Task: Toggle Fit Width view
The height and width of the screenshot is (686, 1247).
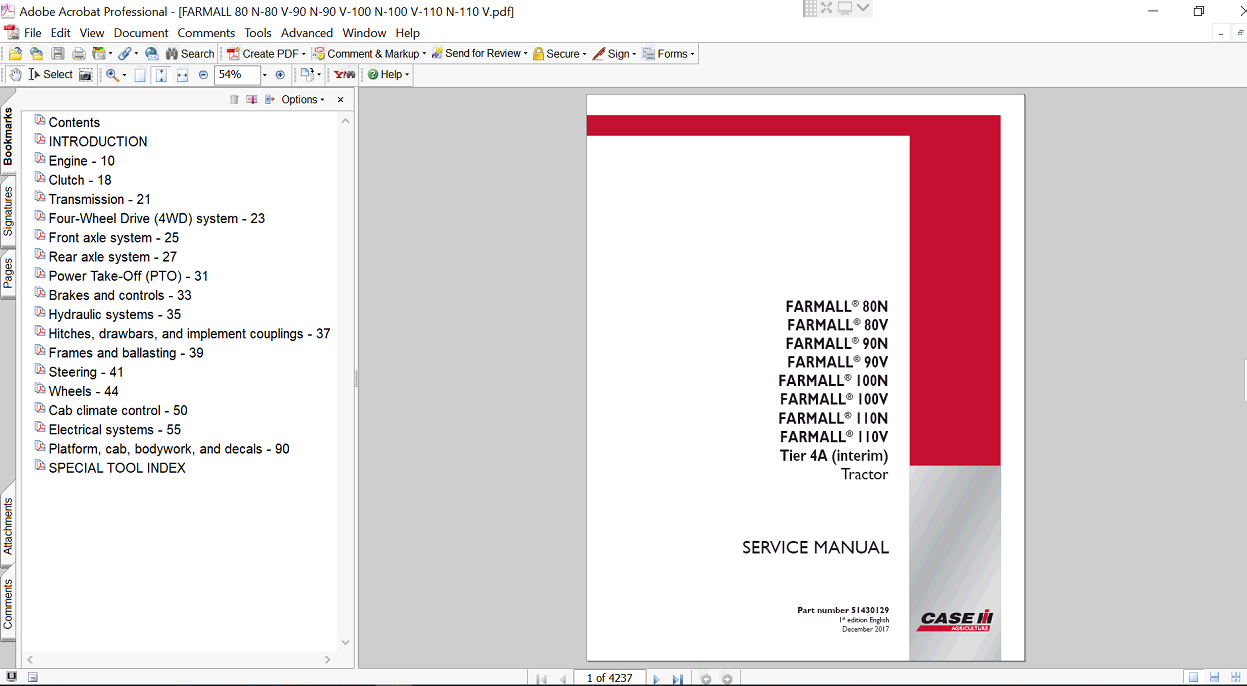Action: (182, 75)
